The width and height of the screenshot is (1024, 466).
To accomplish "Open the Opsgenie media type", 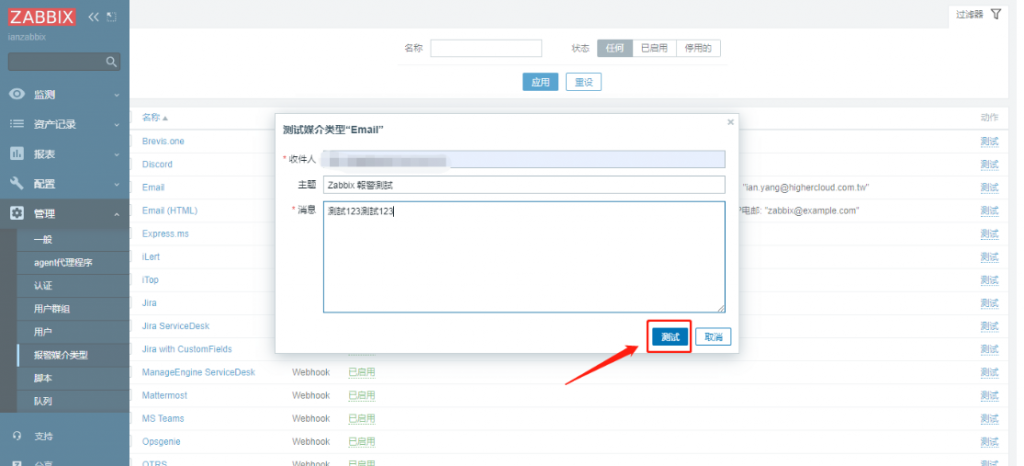I will click(x=161, y=442).
